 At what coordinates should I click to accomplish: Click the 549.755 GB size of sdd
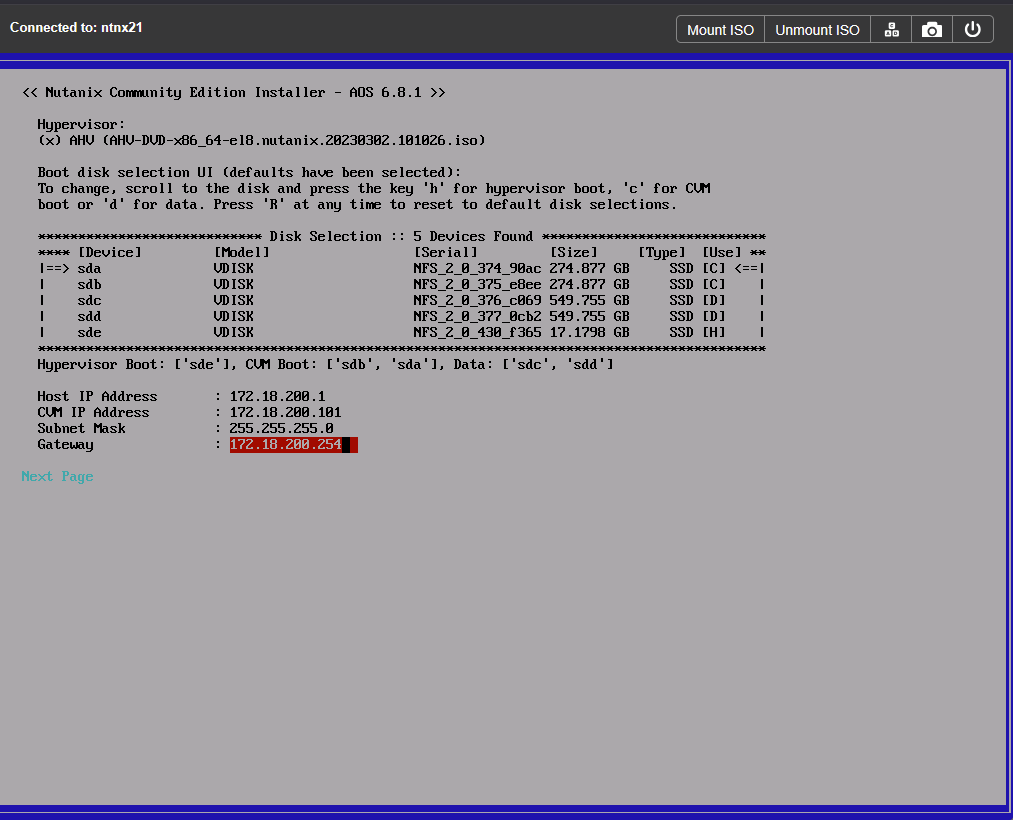tap(589, 316)
